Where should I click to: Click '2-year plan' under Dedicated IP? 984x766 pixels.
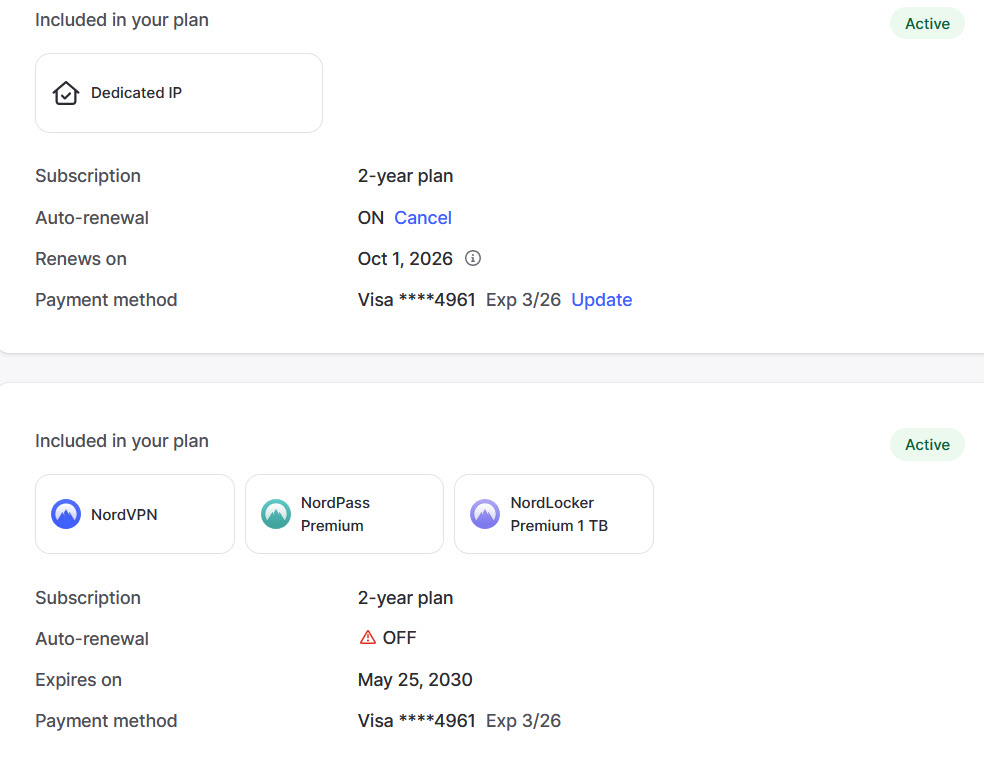(405, 176)
